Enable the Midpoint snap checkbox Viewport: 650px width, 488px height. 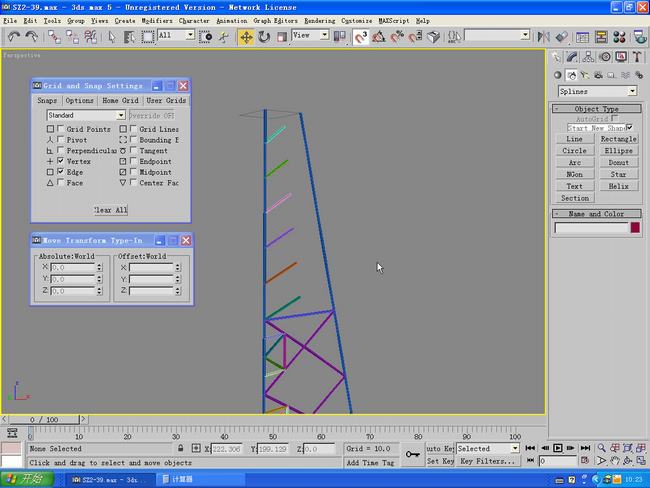pyautogui.click(x=133, y=172)
